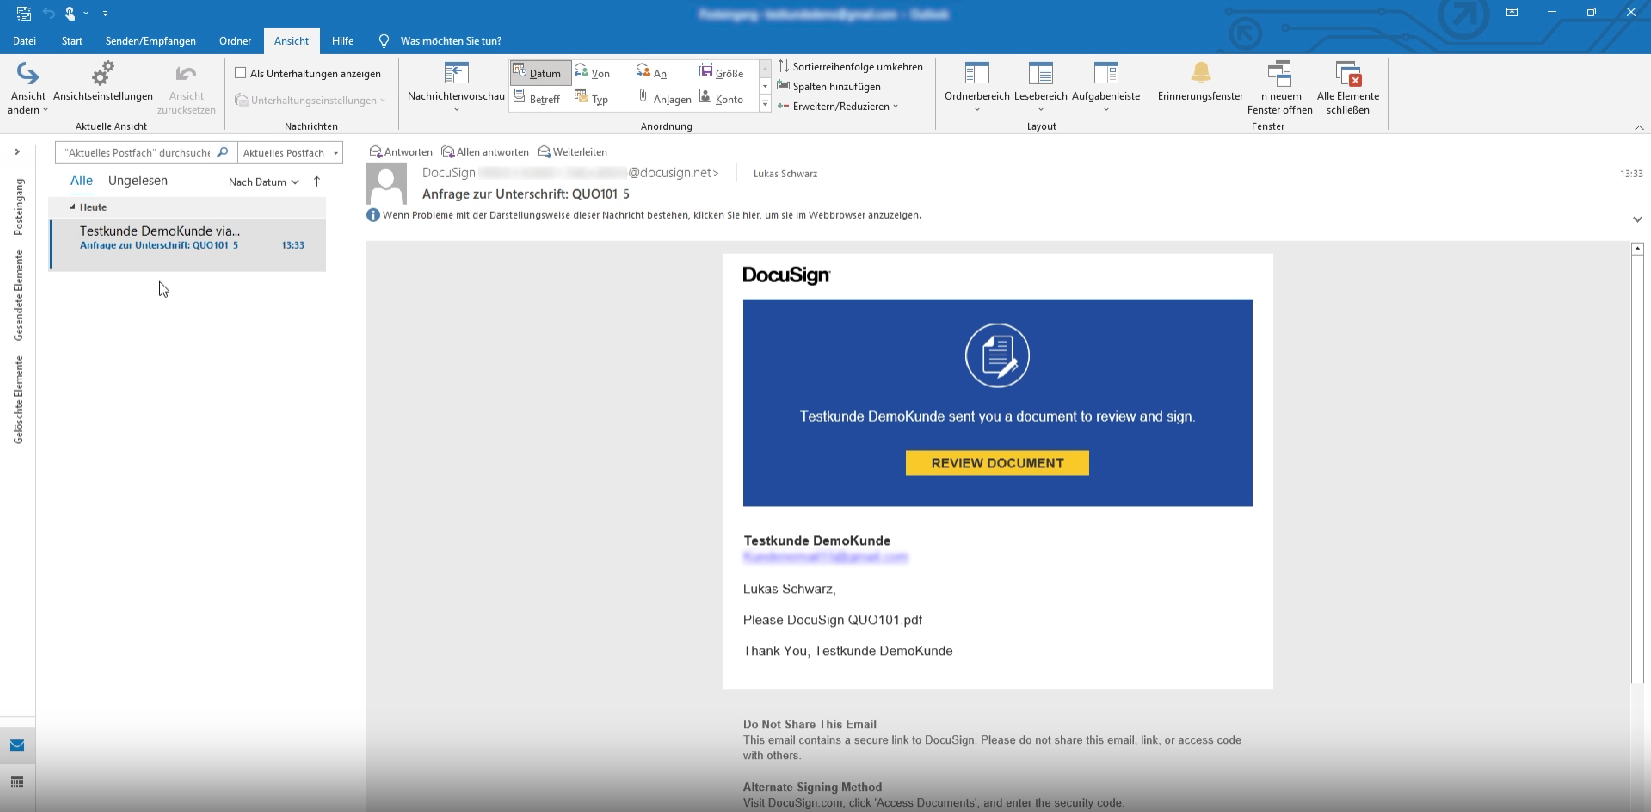Click Allen antworten reply-all icon
Image resolution: width=1651 pixels, height=812 pixels.
[x=448, y=152]
